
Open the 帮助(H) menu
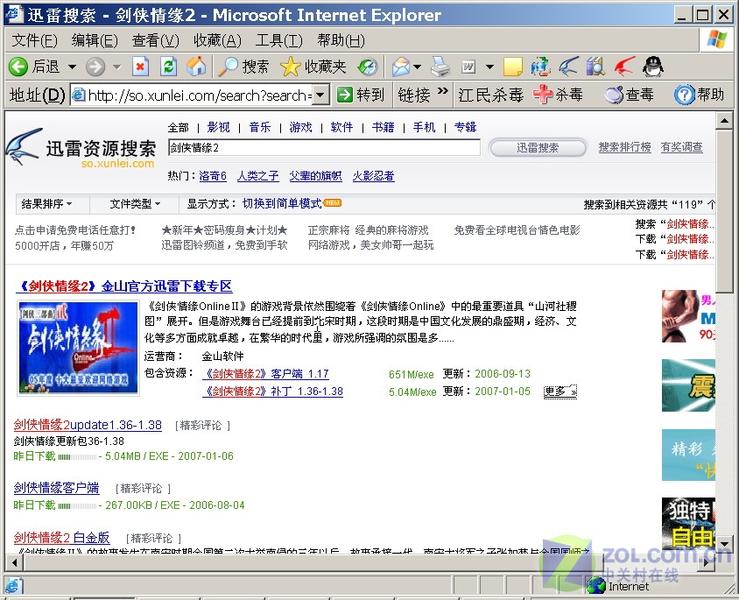[x=341, y=41]
